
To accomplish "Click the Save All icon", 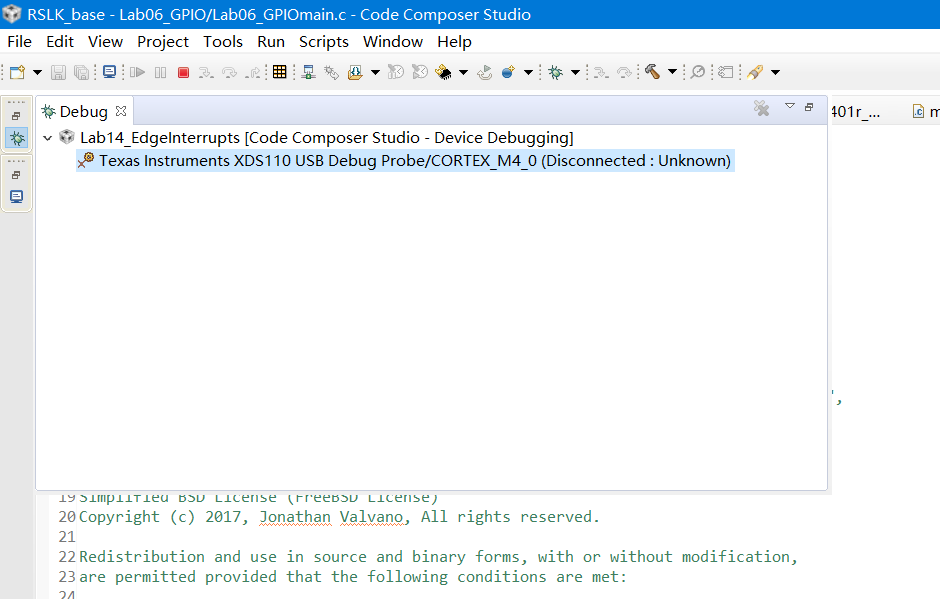I will 81,73.
